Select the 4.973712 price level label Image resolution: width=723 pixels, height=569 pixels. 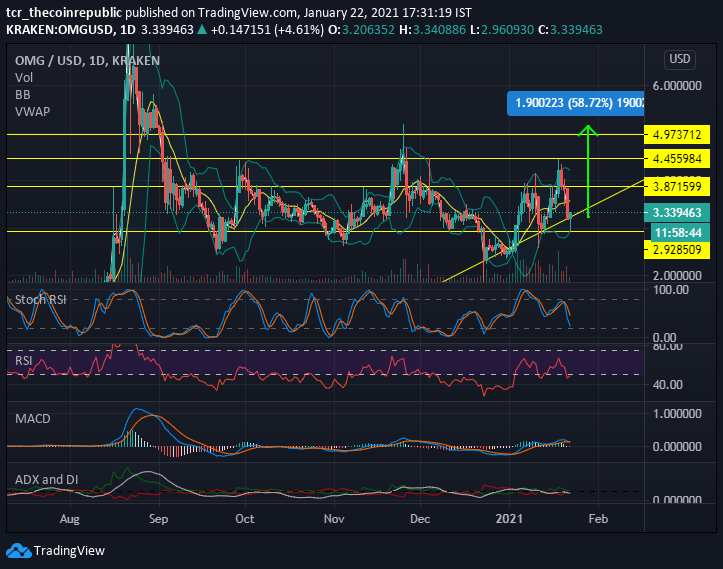pos(677,135)
